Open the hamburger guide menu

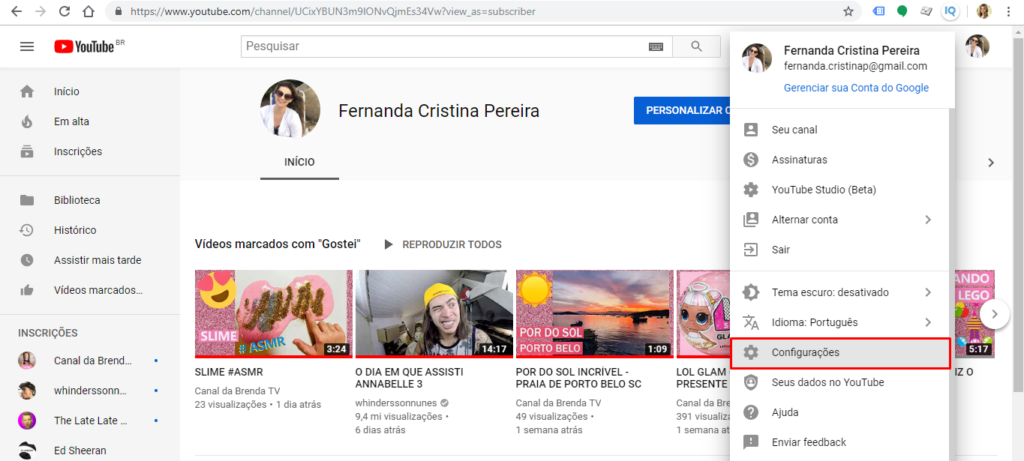pos(27,46)
